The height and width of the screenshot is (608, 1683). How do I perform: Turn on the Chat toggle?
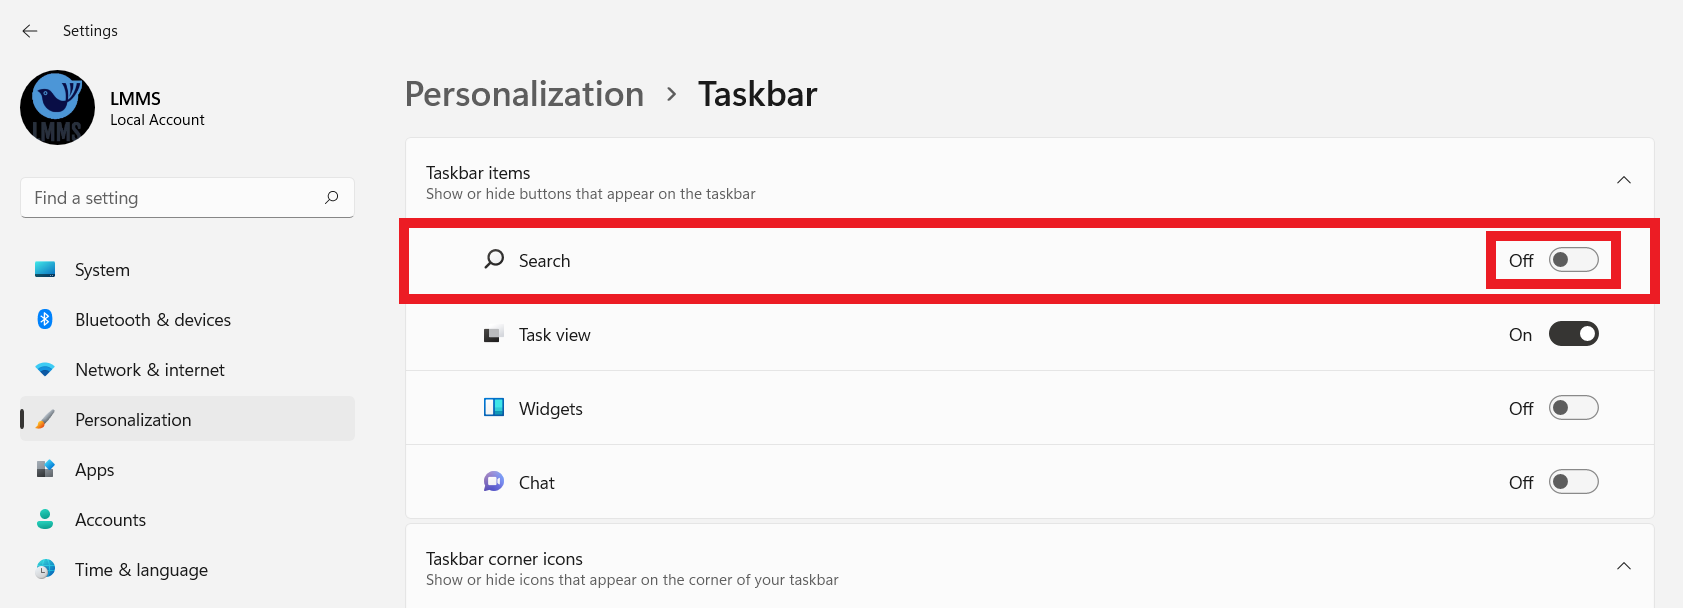tap(1573, 481)
